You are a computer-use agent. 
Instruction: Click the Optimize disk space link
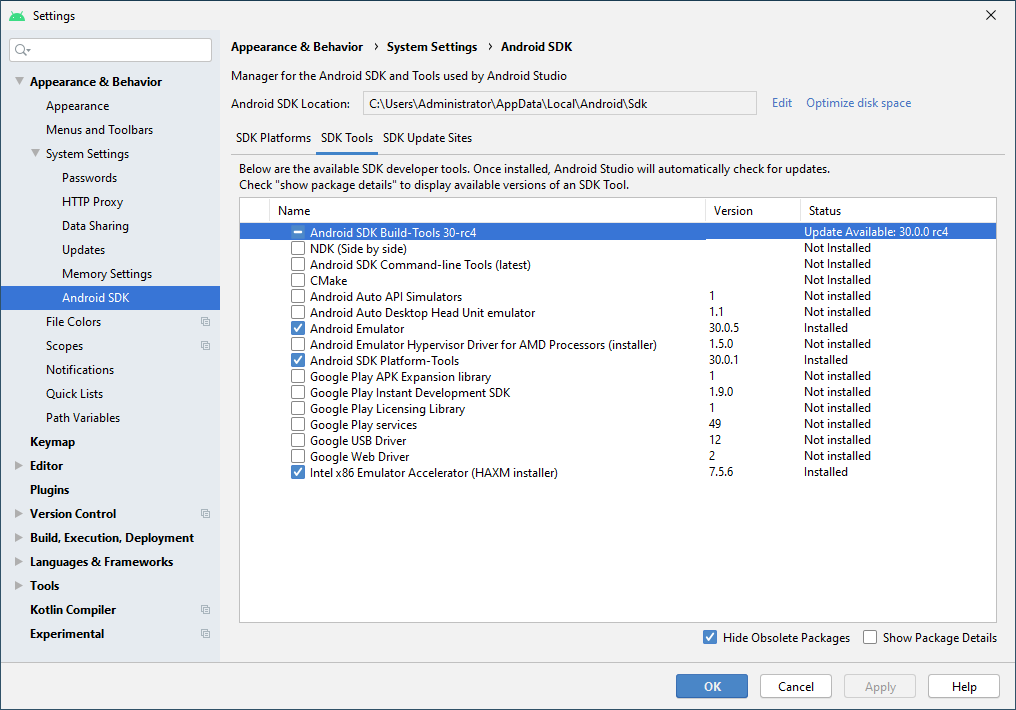click(x=859, y=103)
